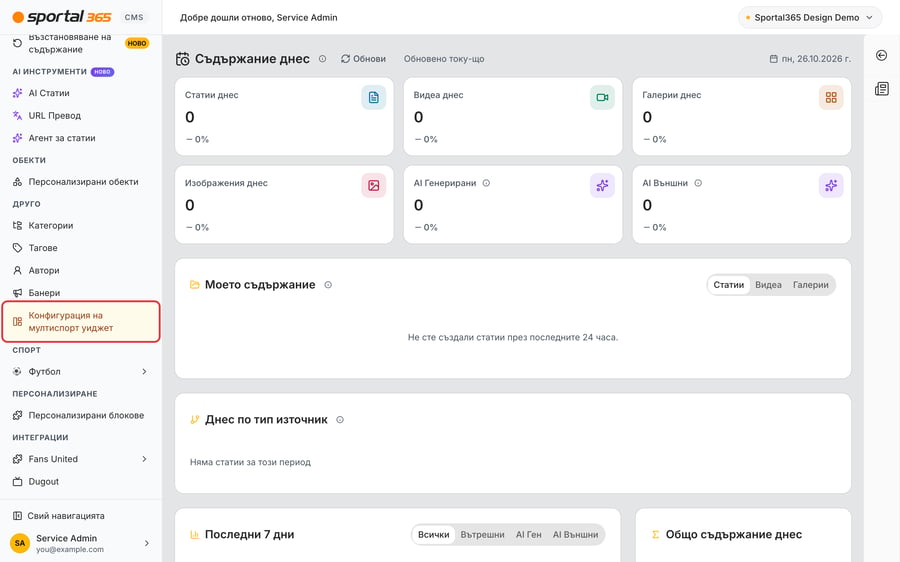Click the Възстановяване на съдържание restore icon
The width and height of the screenshot is (900, 562).
coord(17,43)
